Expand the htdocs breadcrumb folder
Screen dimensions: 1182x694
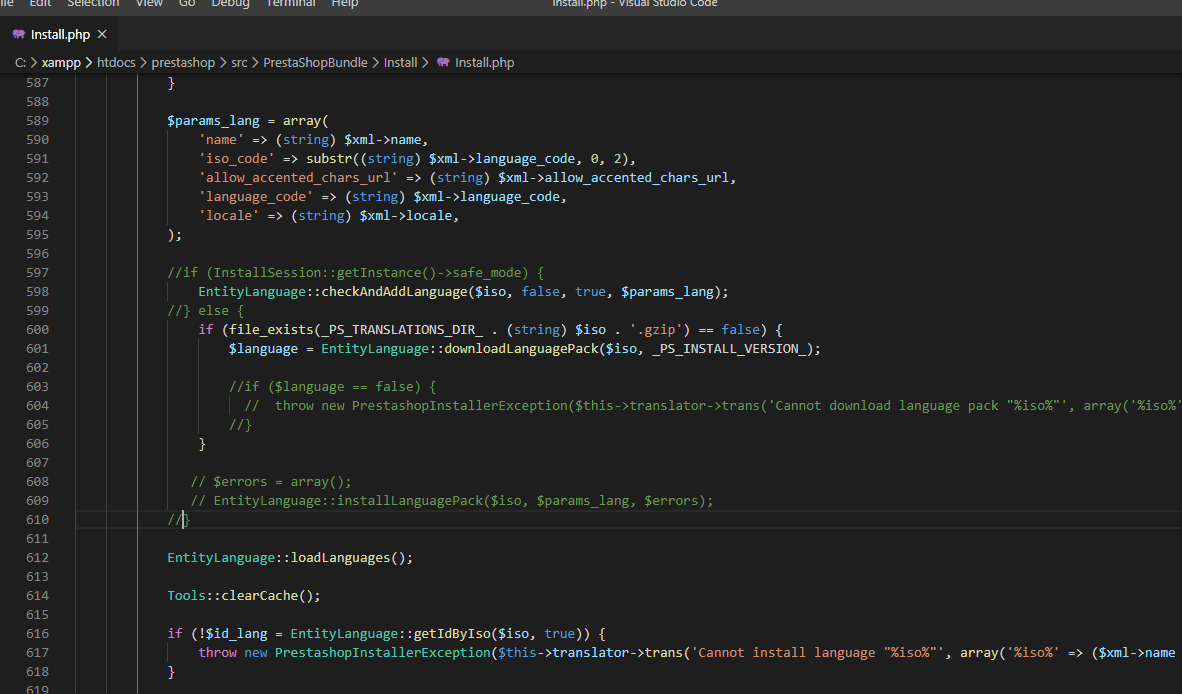tap(116, 62)
